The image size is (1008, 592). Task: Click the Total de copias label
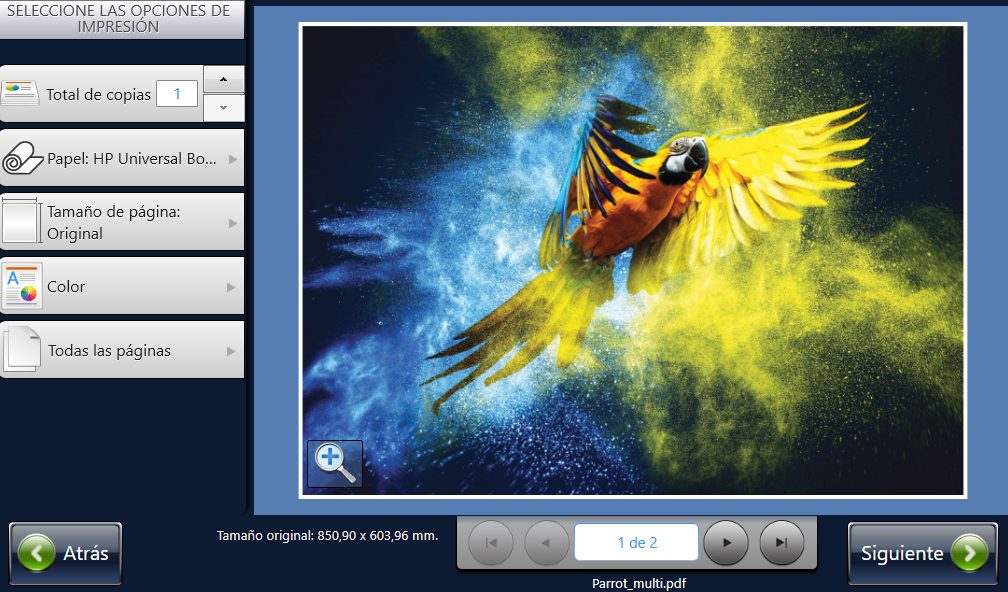click(98, 94)
